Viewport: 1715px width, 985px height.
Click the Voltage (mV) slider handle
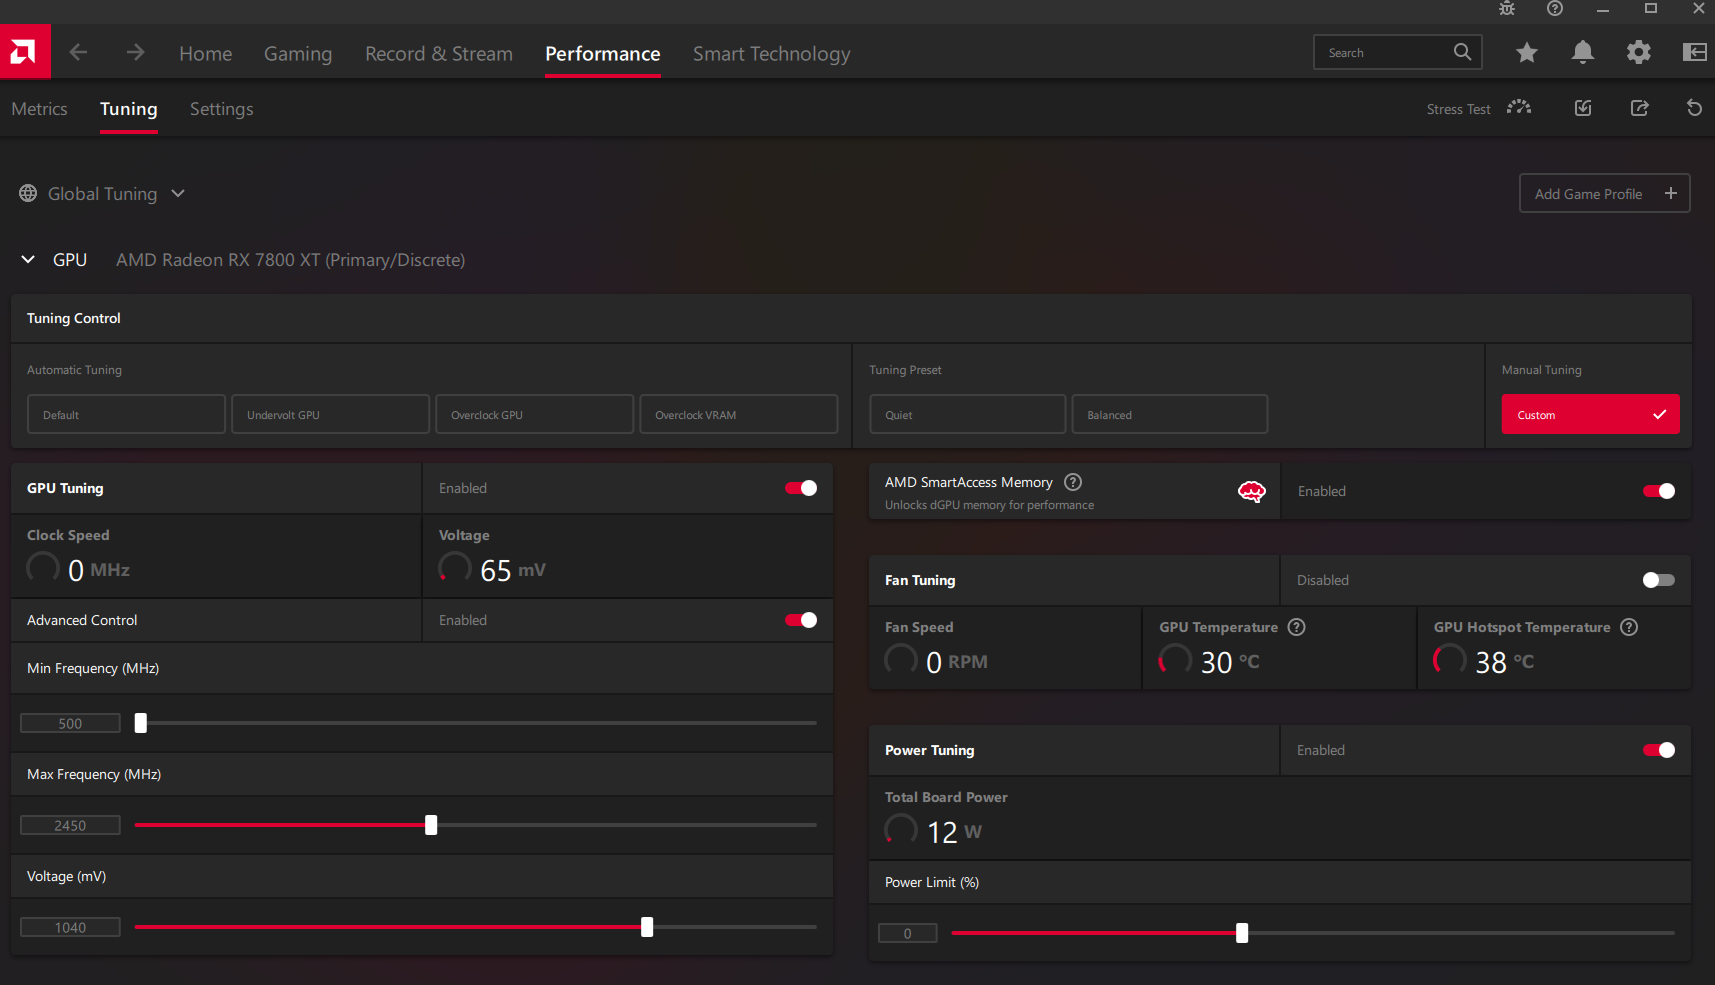pyautogui.click(x=647, y=927)
